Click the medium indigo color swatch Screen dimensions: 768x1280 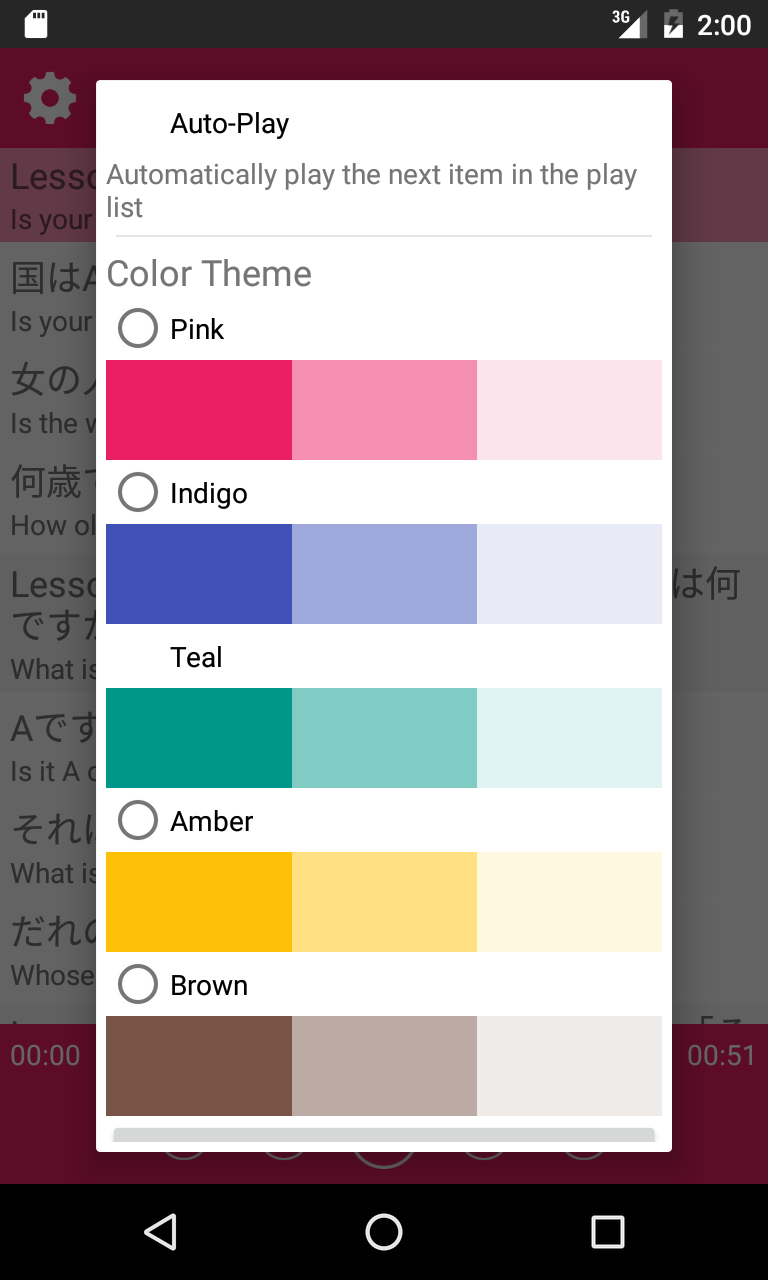(x=384, y=574)
